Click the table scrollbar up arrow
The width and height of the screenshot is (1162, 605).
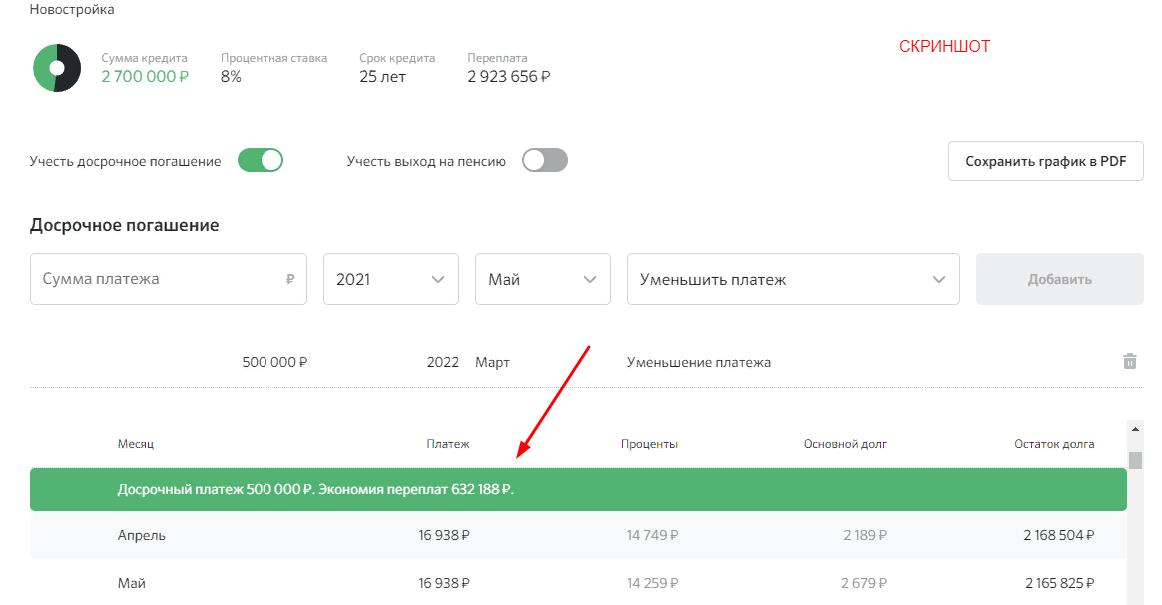pyautogui.click(x=1135, y=429)
